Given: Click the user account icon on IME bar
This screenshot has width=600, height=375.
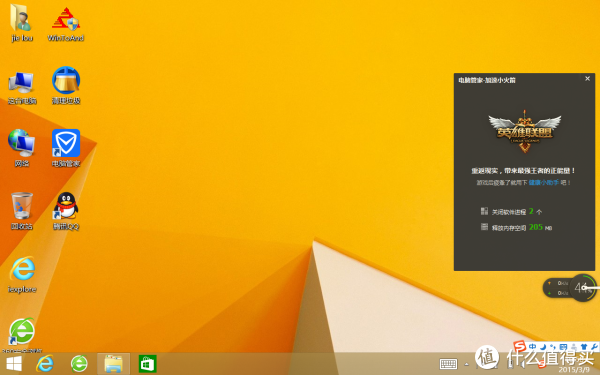Looking at the screenshot, I should (x=574, y=347).
